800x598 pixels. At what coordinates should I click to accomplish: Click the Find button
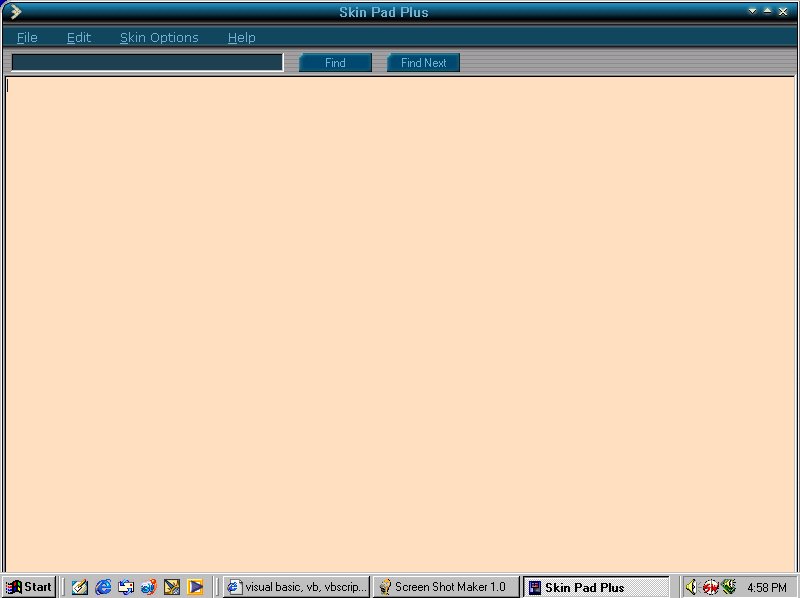pyautogui.click(x=335, y=63)
